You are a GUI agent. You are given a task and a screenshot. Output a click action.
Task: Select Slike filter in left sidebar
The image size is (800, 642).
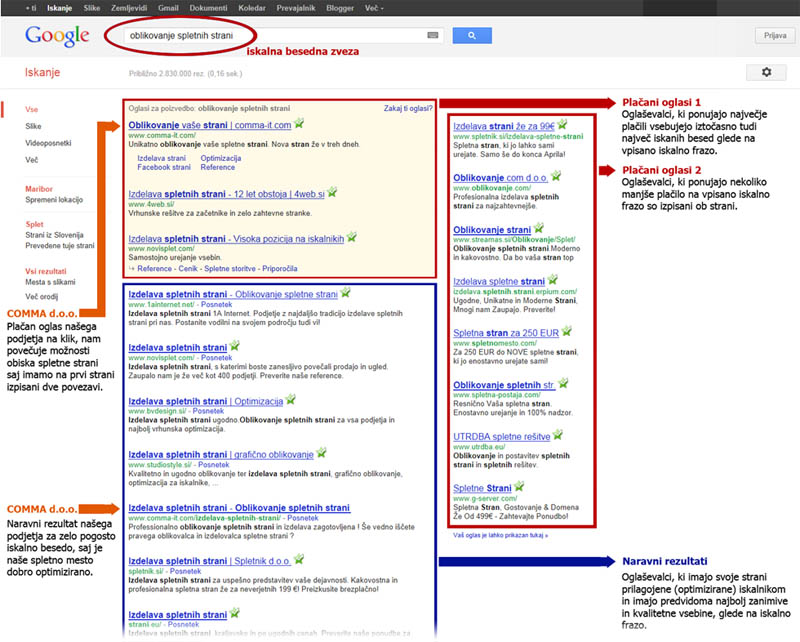point(33,126)
